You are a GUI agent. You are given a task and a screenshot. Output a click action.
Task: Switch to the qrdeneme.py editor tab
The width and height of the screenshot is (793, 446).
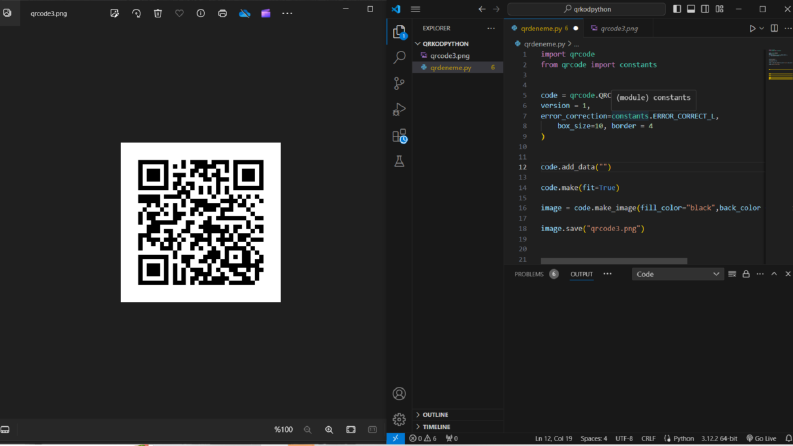541,28
